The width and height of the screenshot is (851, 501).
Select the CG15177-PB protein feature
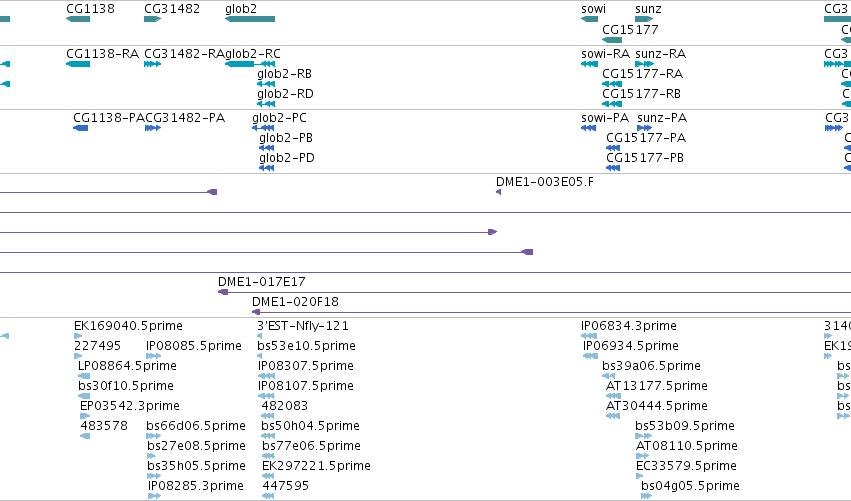613,168
